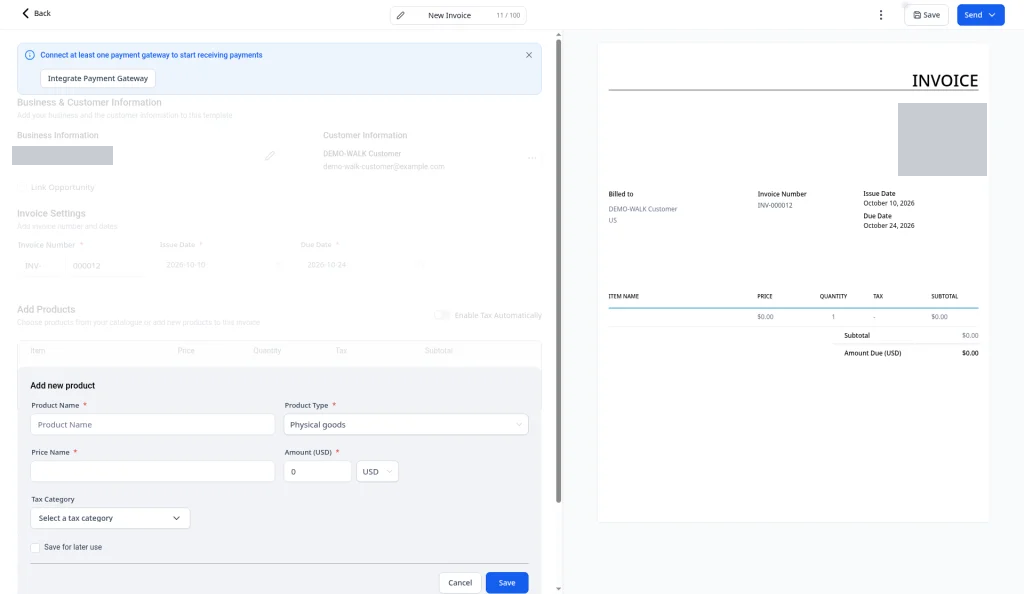
Task: Click demo-walk-customer@example.com email text
Action: coord(383,166)
